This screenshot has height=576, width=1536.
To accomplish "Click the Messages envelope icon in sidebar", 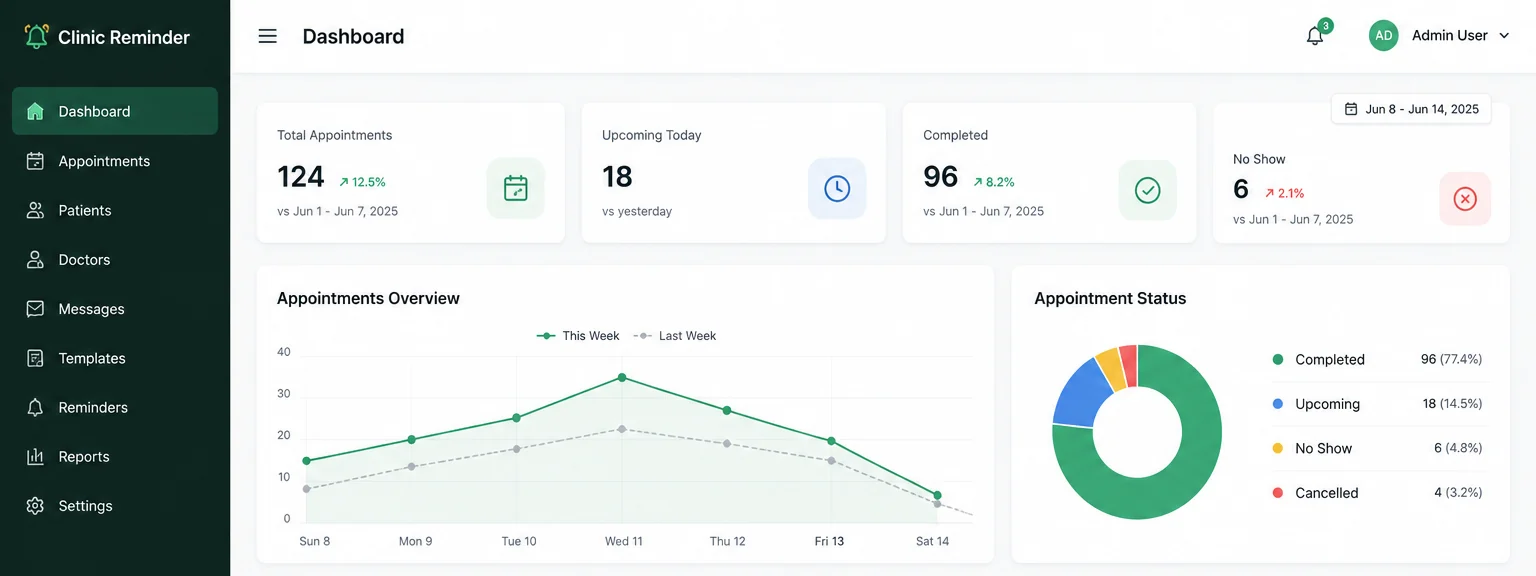I will [35, 309].
